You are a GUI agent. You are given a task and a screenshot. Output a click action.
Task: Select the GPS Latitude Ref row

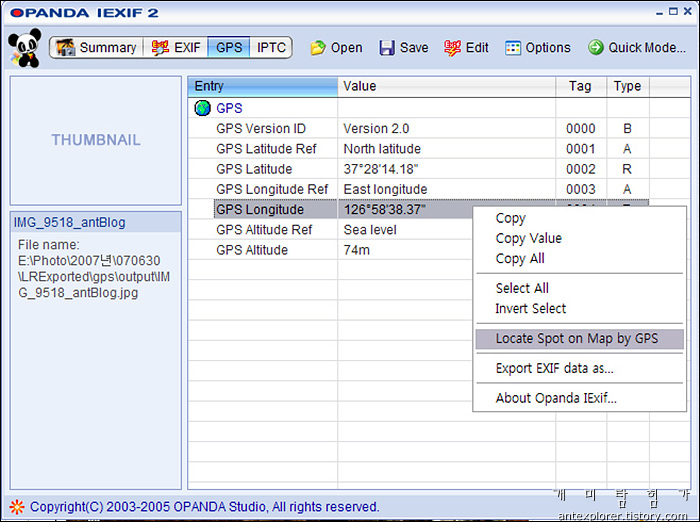pos(266,149)
